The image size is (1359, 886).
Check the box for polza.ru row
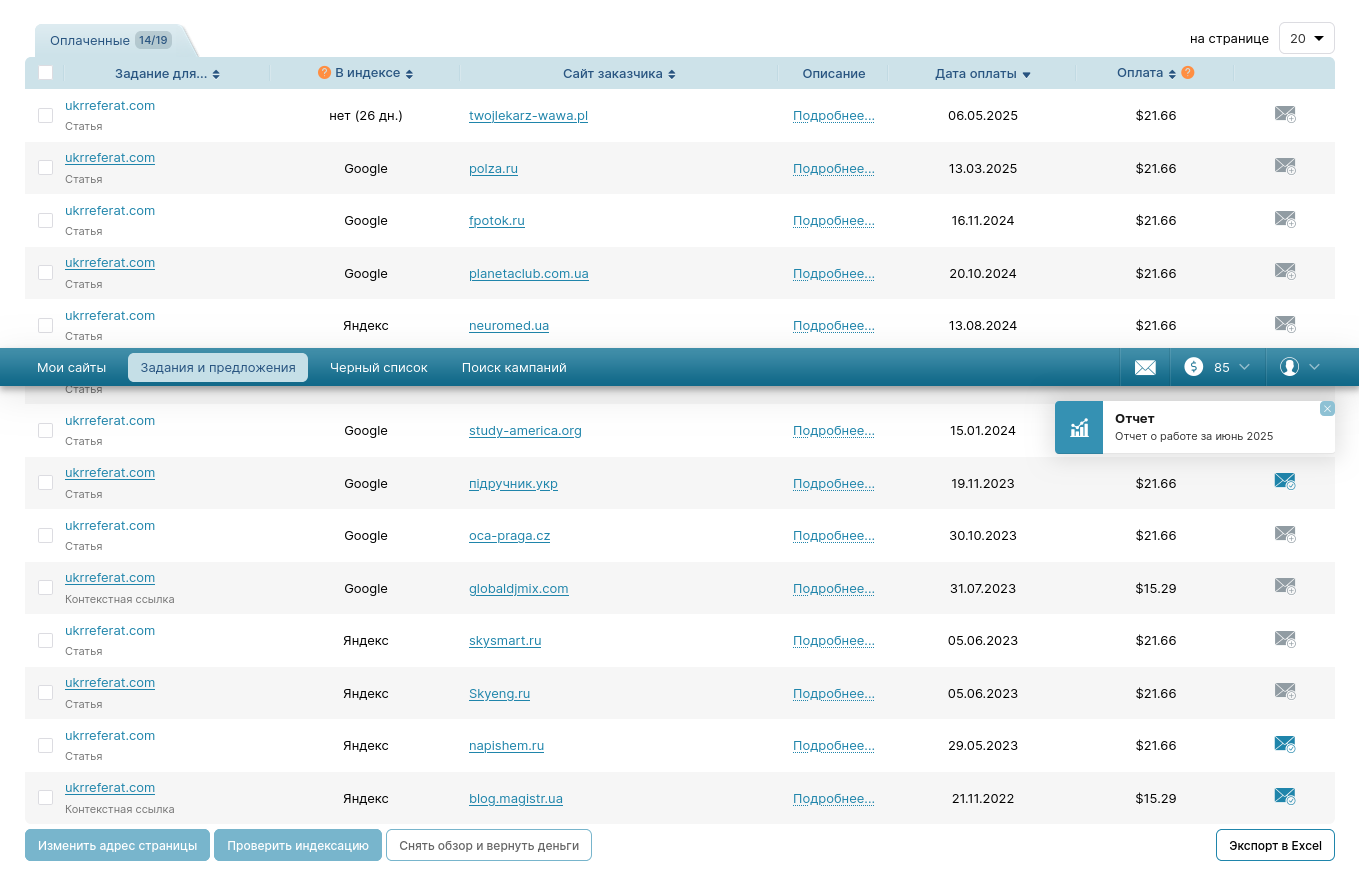coord(45,167)
